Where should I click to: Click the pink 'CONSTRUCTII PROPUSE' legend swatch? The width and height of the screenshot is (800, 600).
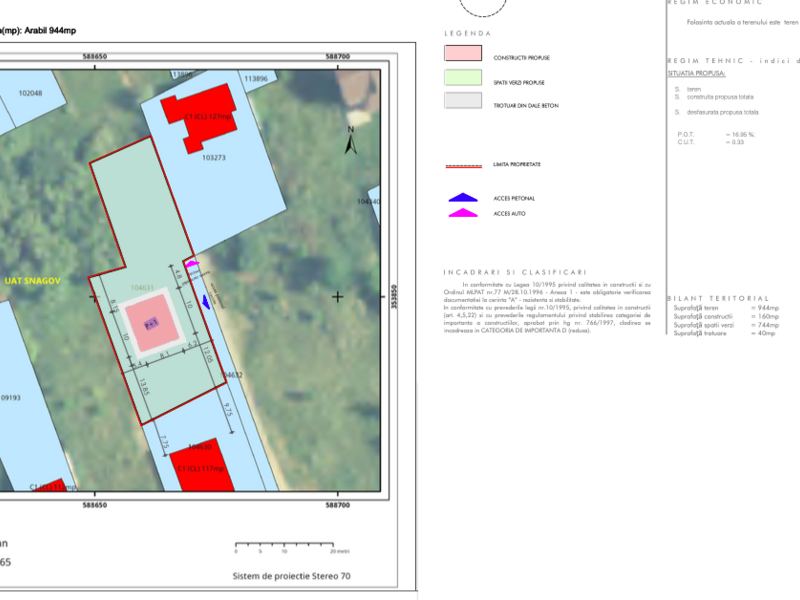(463, 53)
